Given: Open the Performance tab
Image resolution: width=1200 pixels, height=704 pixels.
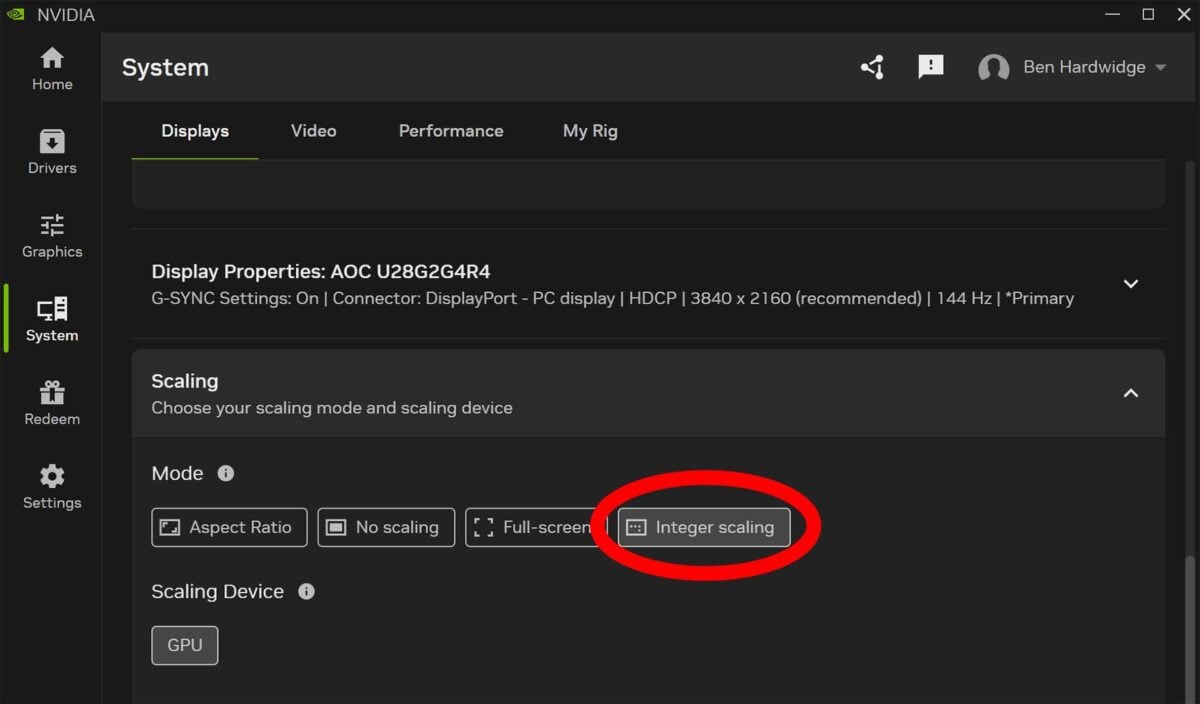Looking at the screenshot, I should [450, 130].
